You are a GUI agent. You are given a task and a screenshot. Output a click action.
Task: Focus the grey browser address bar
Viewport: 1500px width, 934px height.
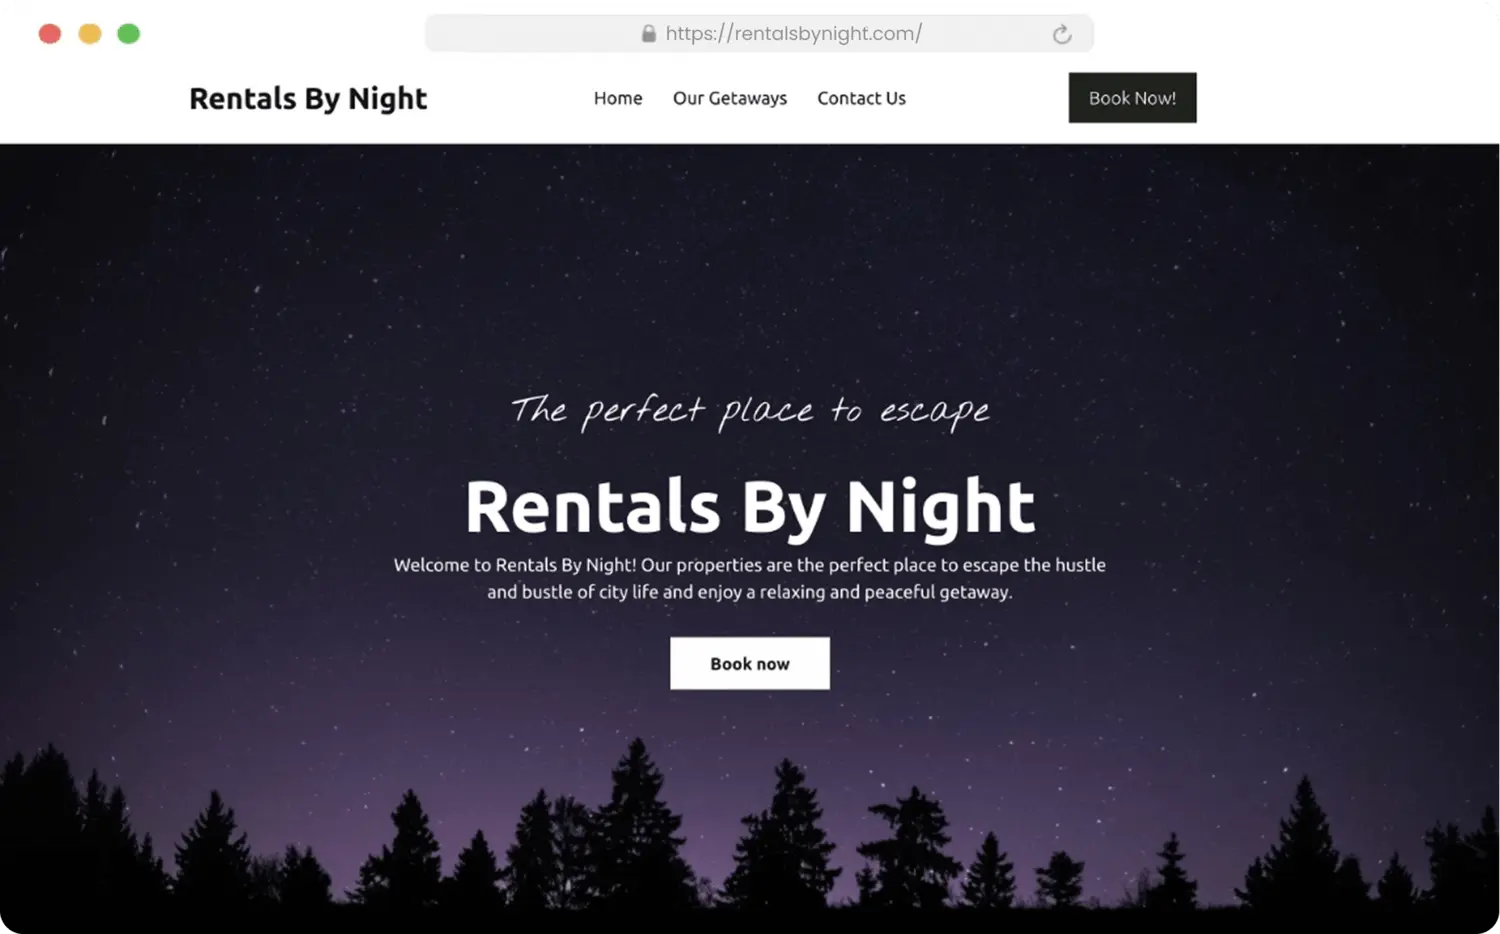click(x=759, y=34)
